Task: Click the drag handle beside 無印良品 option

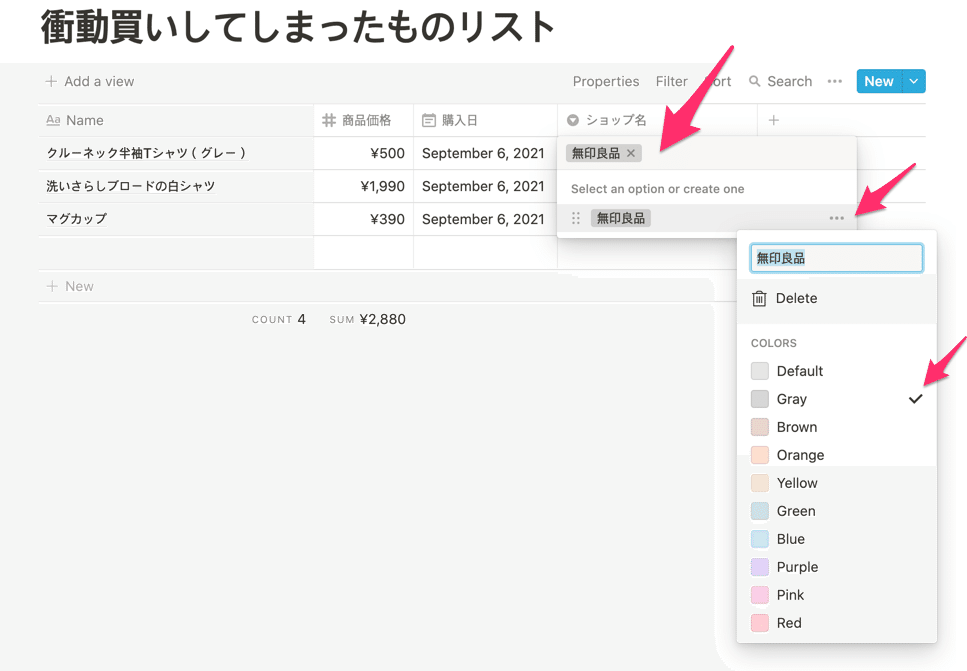Action: [x=576, y=218]
